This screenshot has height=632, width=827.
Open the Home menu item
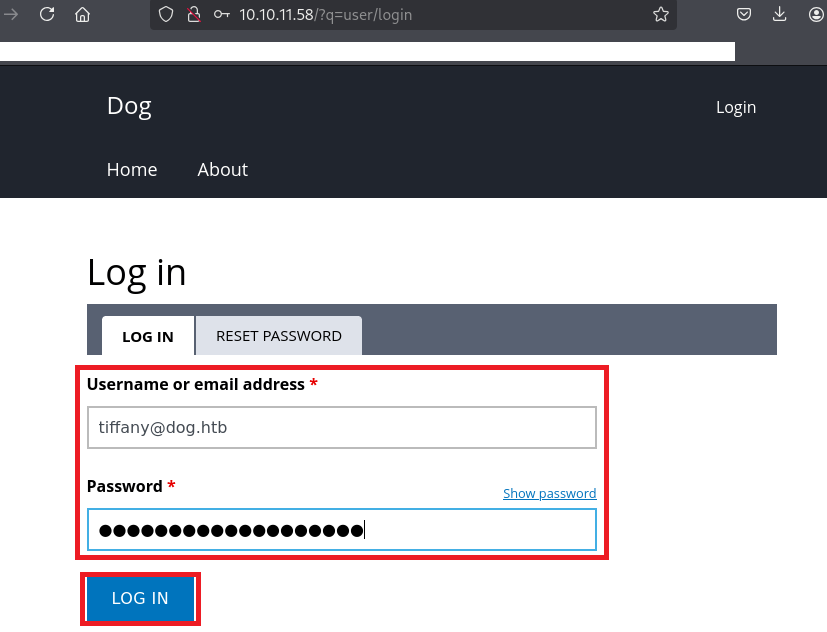point(132,169)
